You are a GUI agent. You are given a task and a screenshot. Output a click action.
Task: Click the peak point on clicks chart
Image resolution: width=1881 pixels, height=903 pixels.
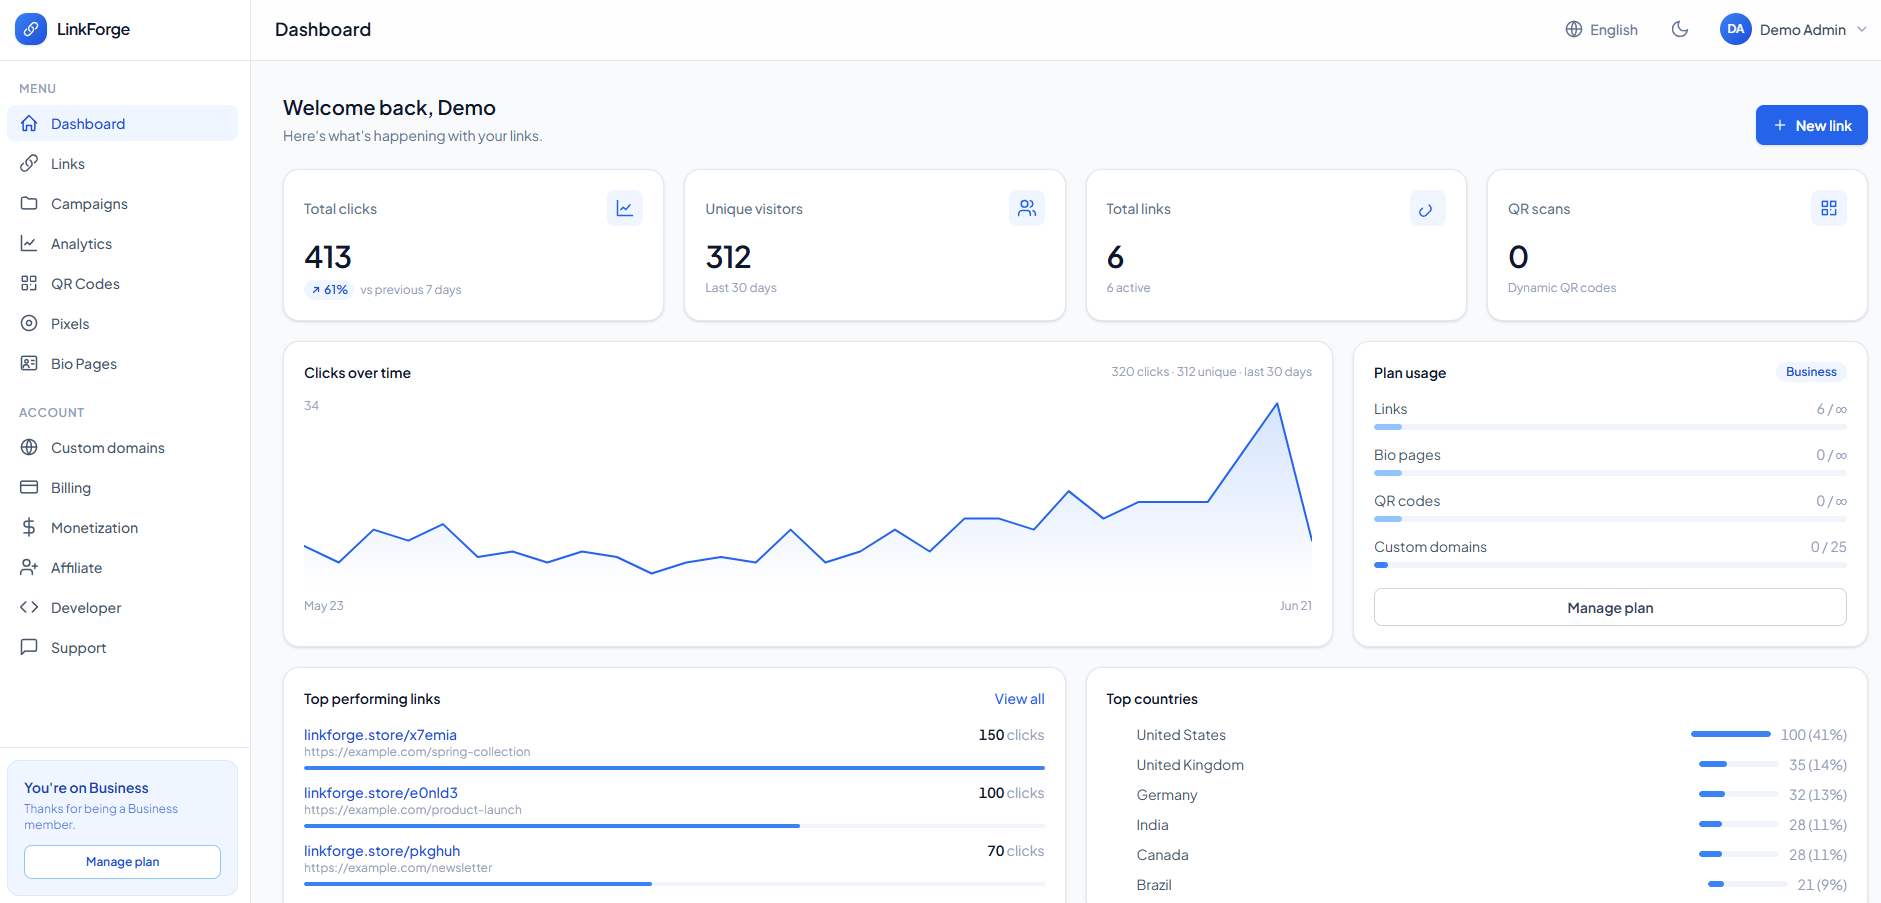point(1277,403)
